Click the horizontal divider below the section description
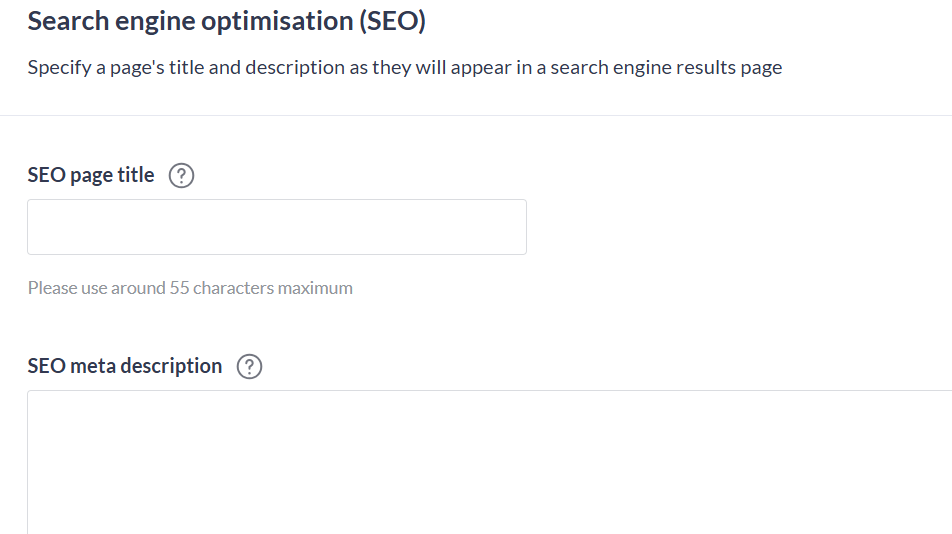This screenshot has width=952, height=534. coord(476,115)
